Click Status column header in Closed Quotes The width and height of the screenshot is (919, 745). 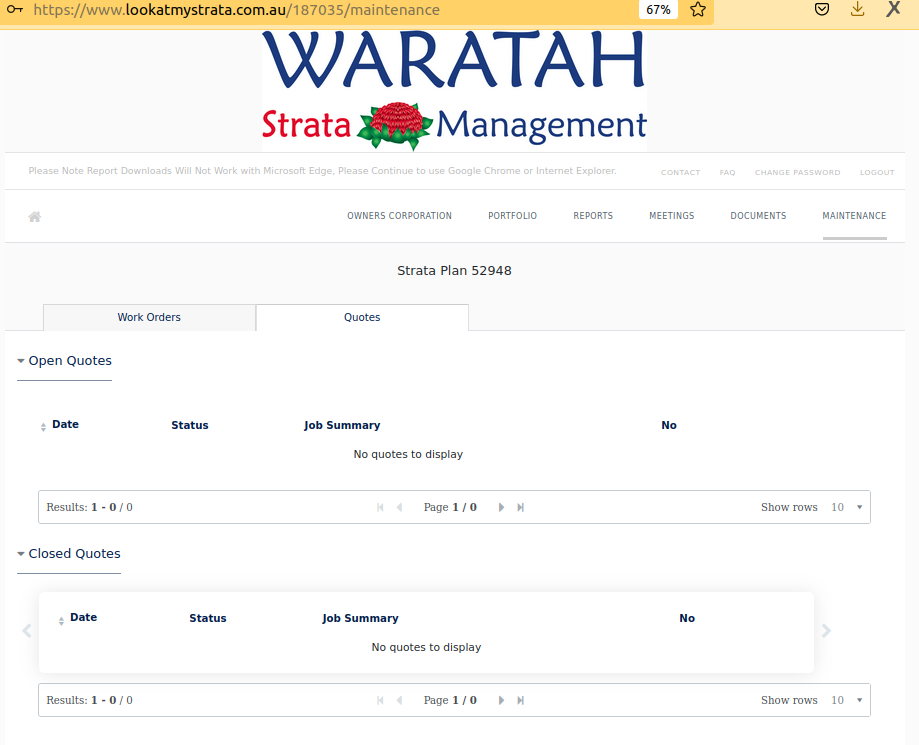pos(208,618)
